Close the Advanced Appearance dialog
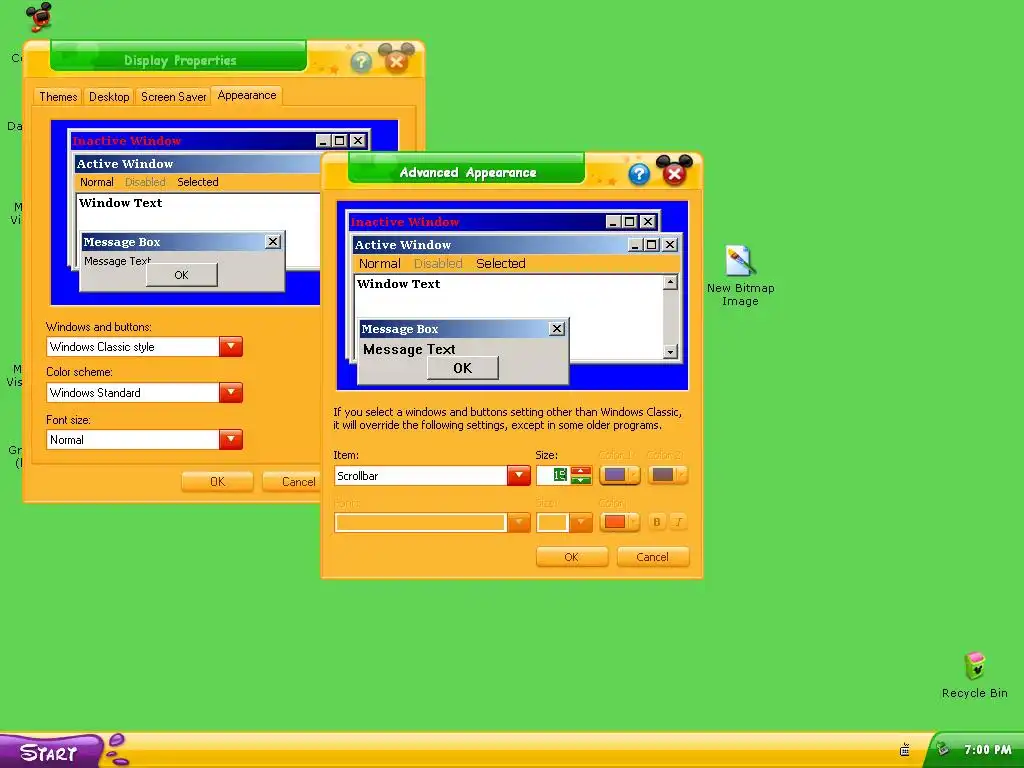 (x=674, y=171)
